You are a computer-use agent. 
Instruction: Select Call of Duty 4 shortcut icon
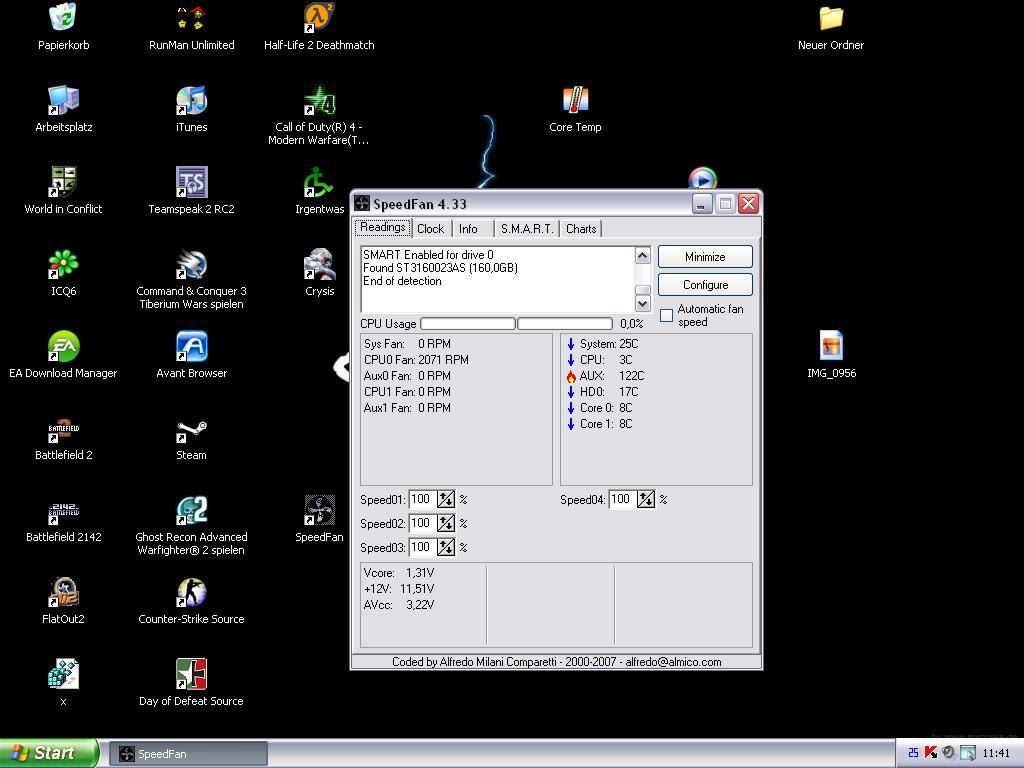(319, 101)
